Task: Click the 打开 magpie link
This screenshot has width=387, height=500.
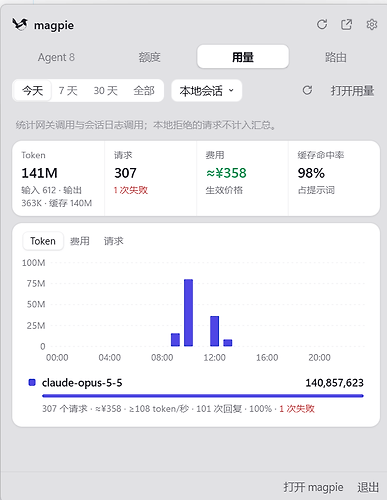Action: click(x=313, y=487)
